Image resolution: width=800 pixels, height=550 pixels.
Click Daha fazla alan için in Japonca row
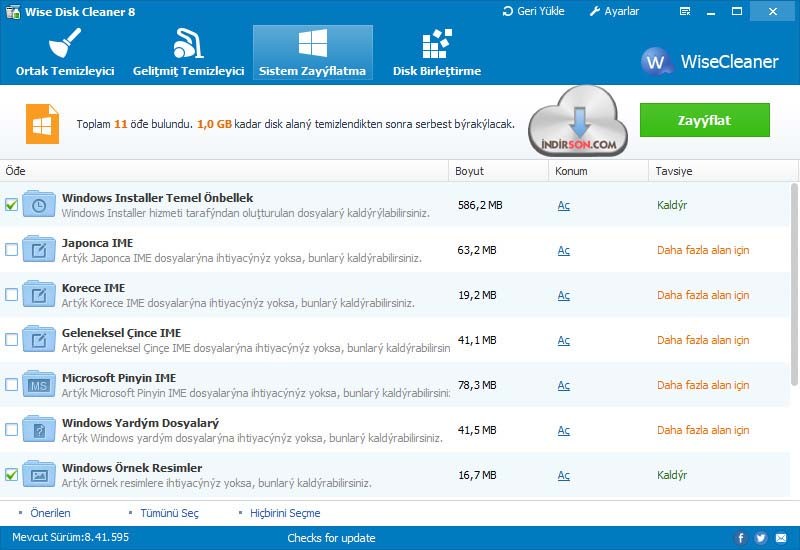[703, 250]
